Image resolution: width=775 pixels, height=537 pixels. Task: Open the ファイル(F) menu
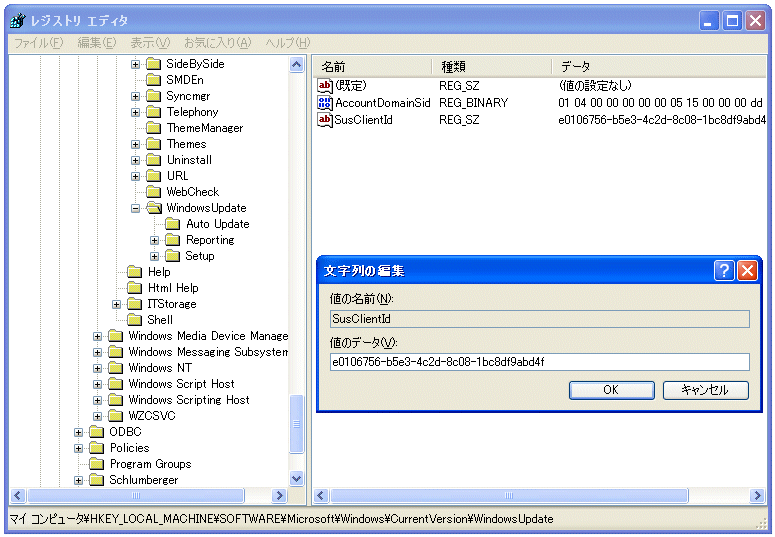pos(39,43)
